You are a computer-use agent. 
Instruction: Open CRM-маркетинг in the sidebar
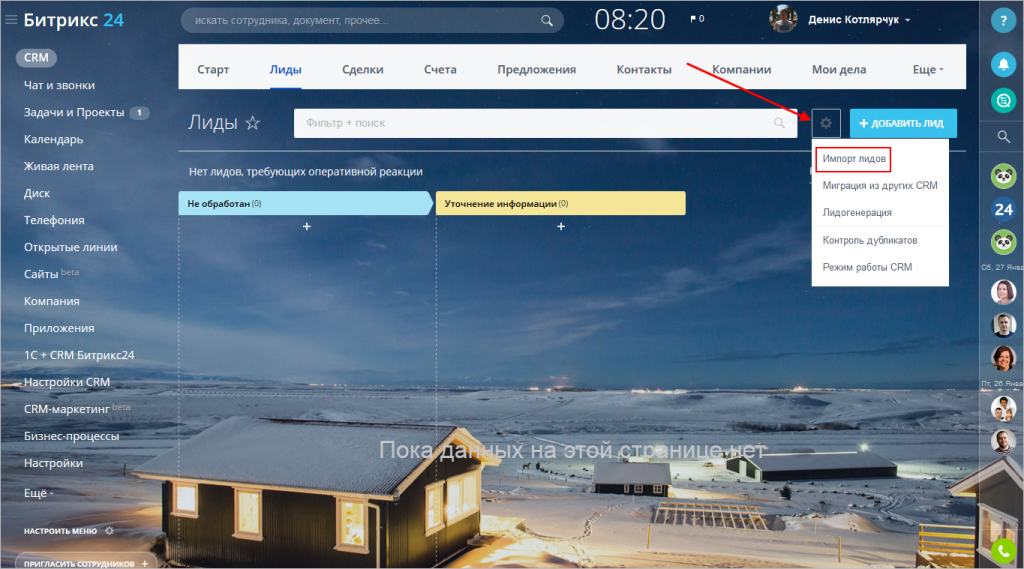point(67,409)
